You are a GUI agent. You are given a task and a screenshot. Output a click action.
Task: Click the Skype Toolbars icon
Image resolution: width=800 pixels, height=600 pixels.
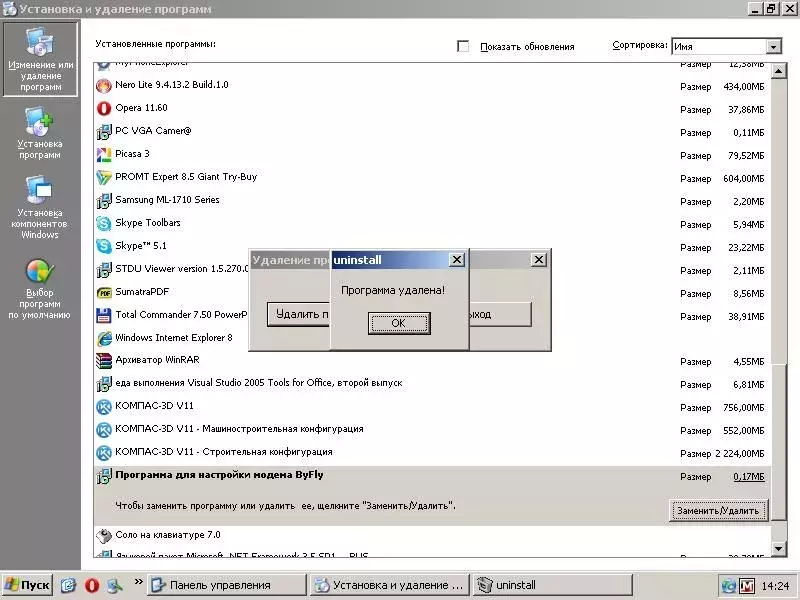tap(104, 223)
